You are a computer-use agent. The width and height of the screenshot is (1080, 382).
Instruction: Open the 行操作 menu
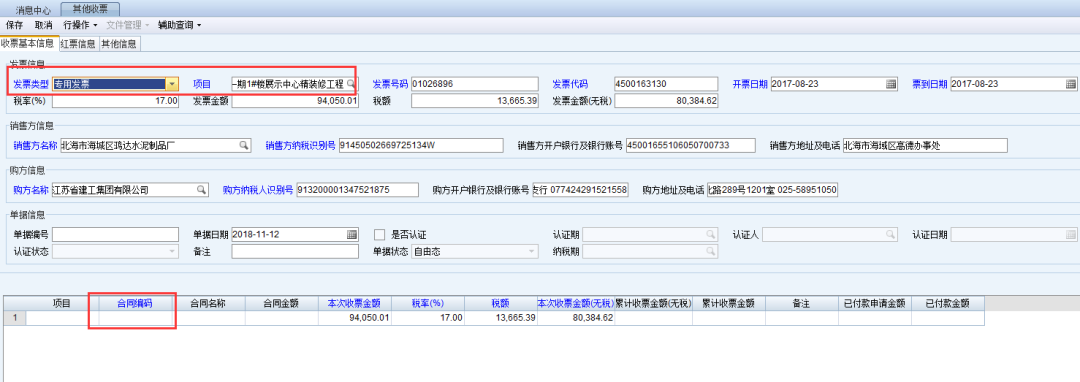80,25
